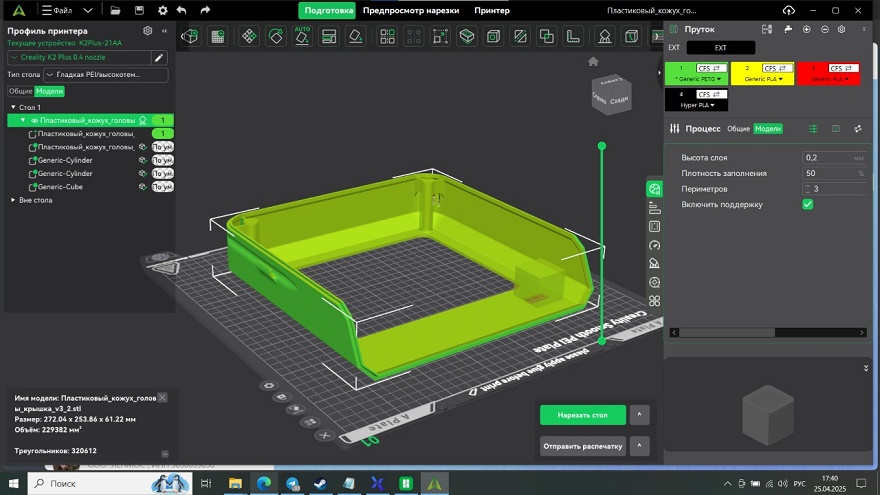Viewport: 880px width, 495px height.
Task: Expand the Вне стола tree node
Action: 13,200
